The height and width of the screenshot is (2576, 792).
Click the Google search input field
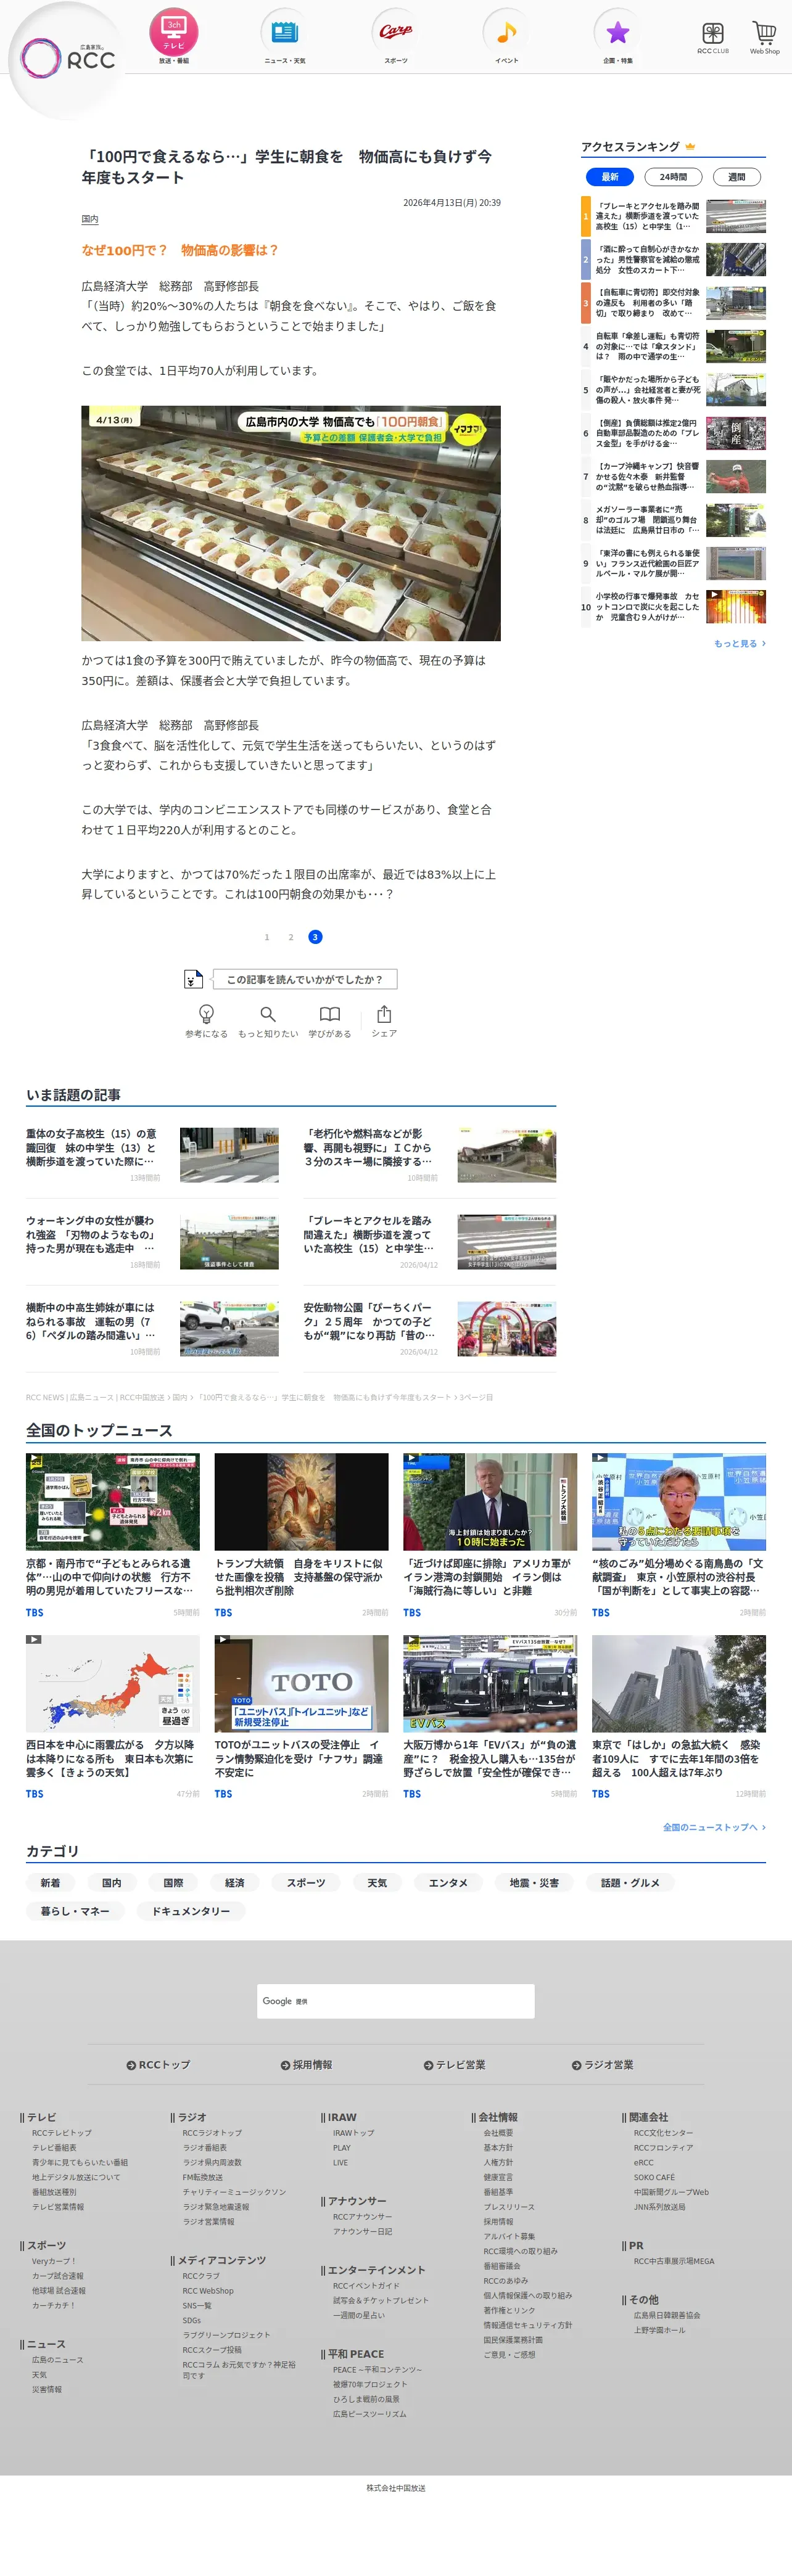click(x=396, y=2001)
